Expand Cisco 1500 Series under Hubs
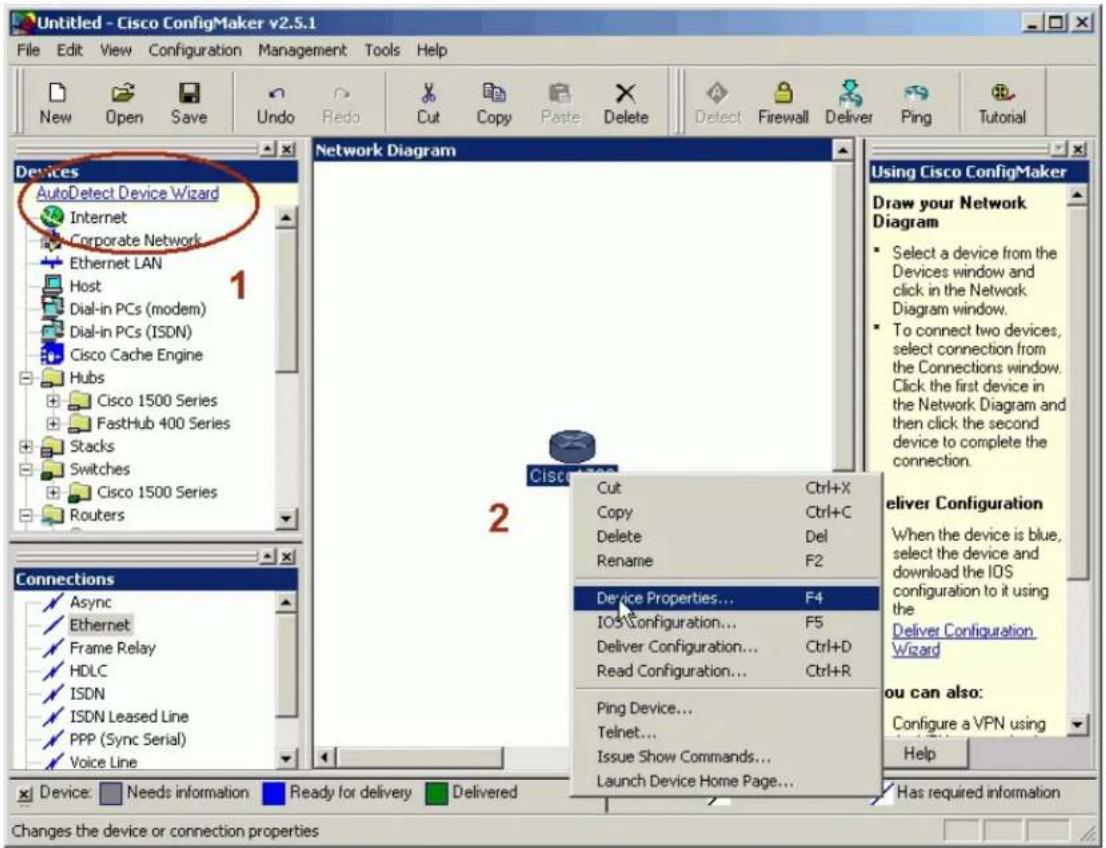1106x848 pixels. point(53,401)
